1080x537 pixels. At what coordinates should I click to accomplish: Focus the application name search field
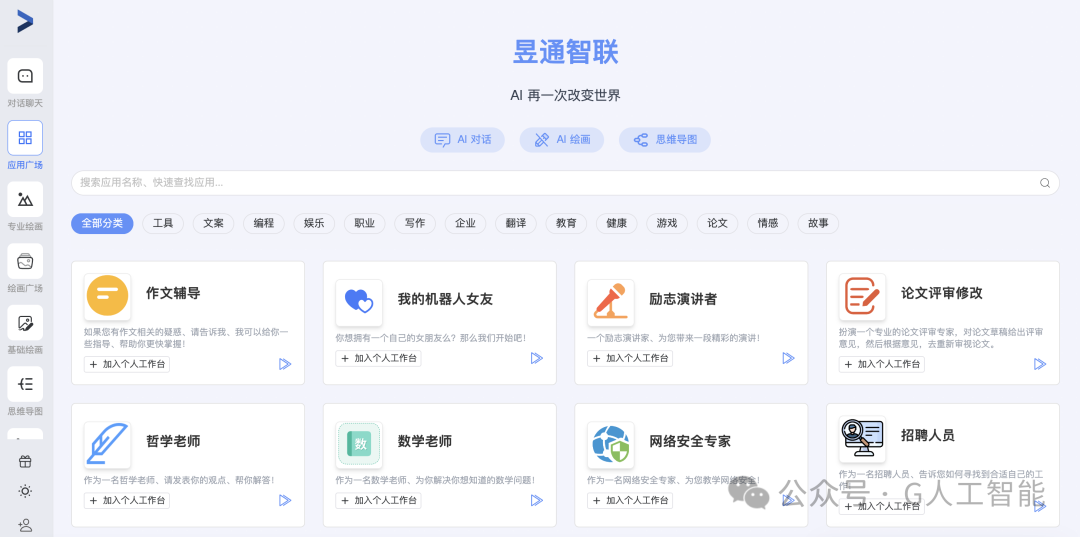click(565, 183)
